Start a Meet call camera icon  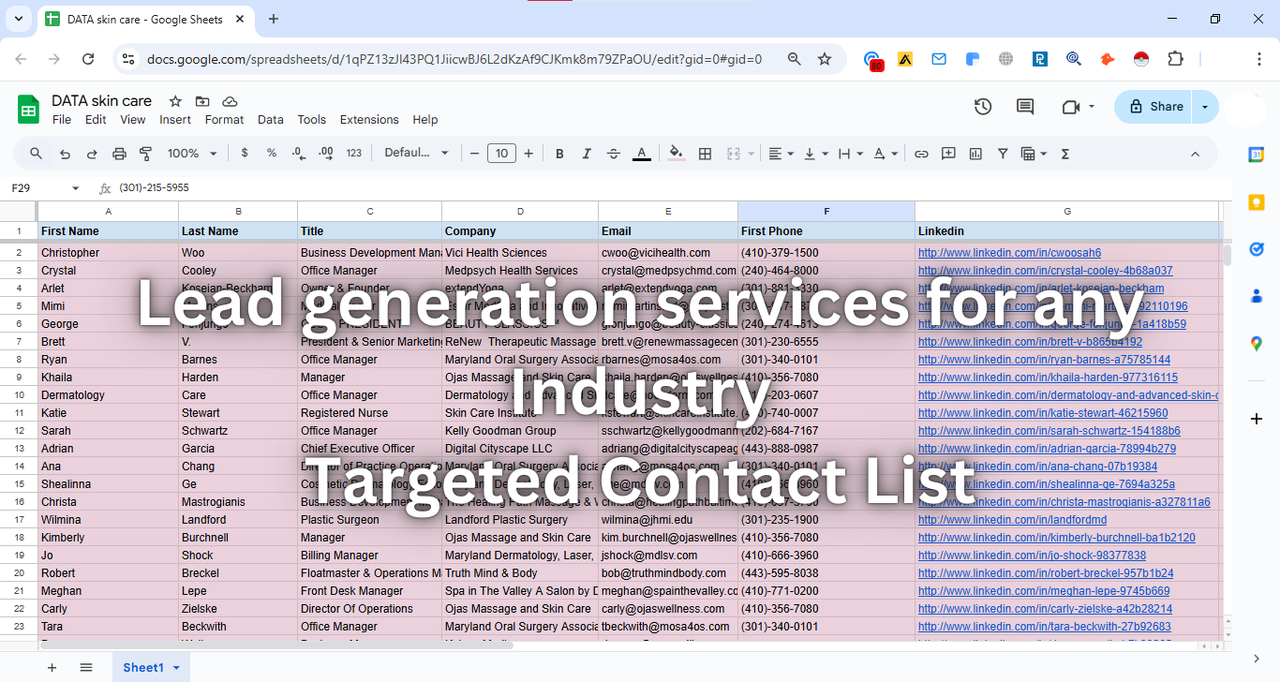coord(1071,107)
